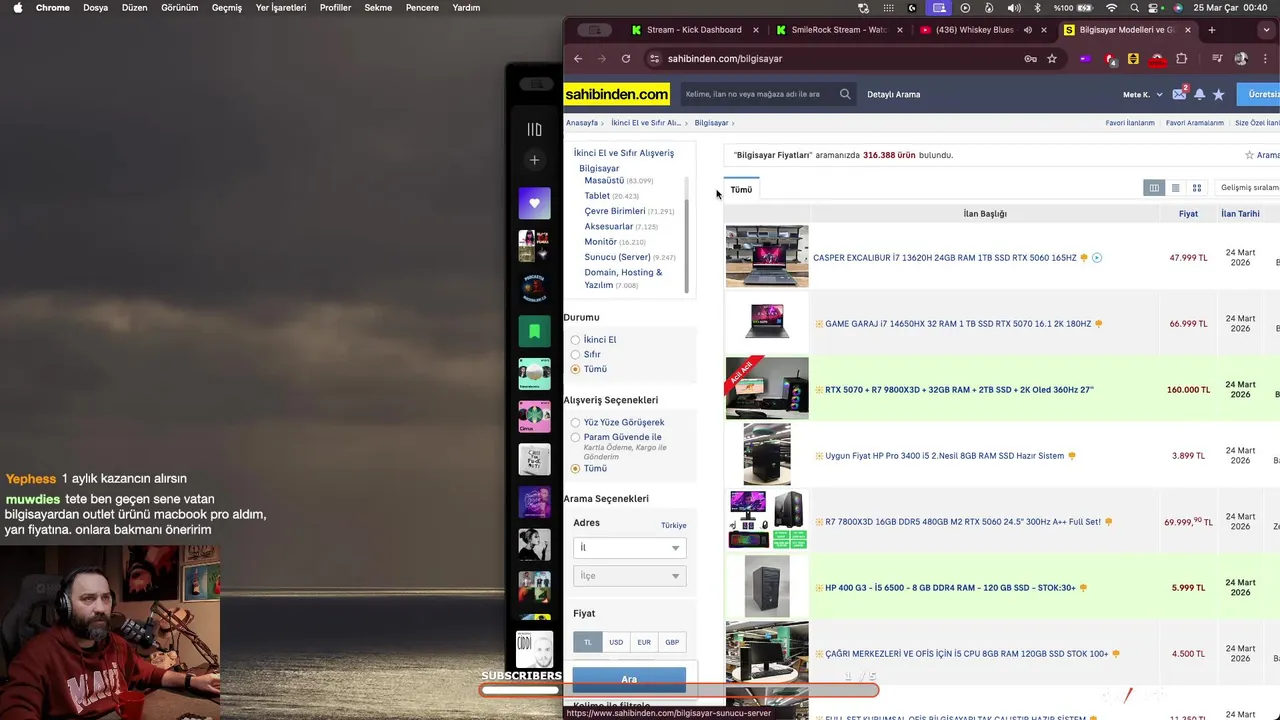Image resolution: width=1280 pixels, height=720 pixels.
Task: Open sahibinden messages envelope icon
Action: (1179, 94)
